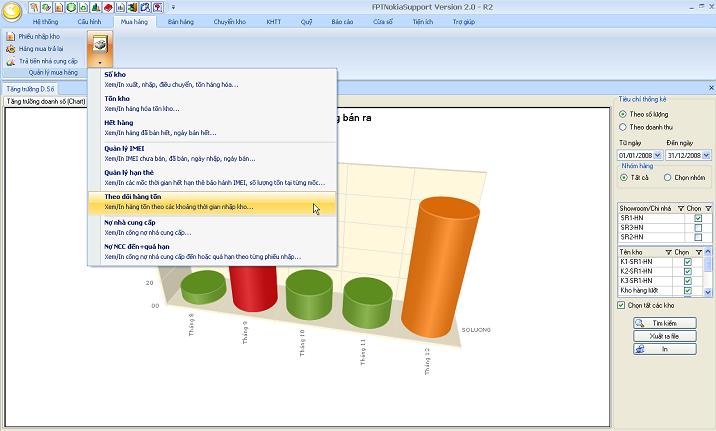The image size is (716, 431).
Task: Click the red help icon in quick toolbar
Action: (158, 7)
